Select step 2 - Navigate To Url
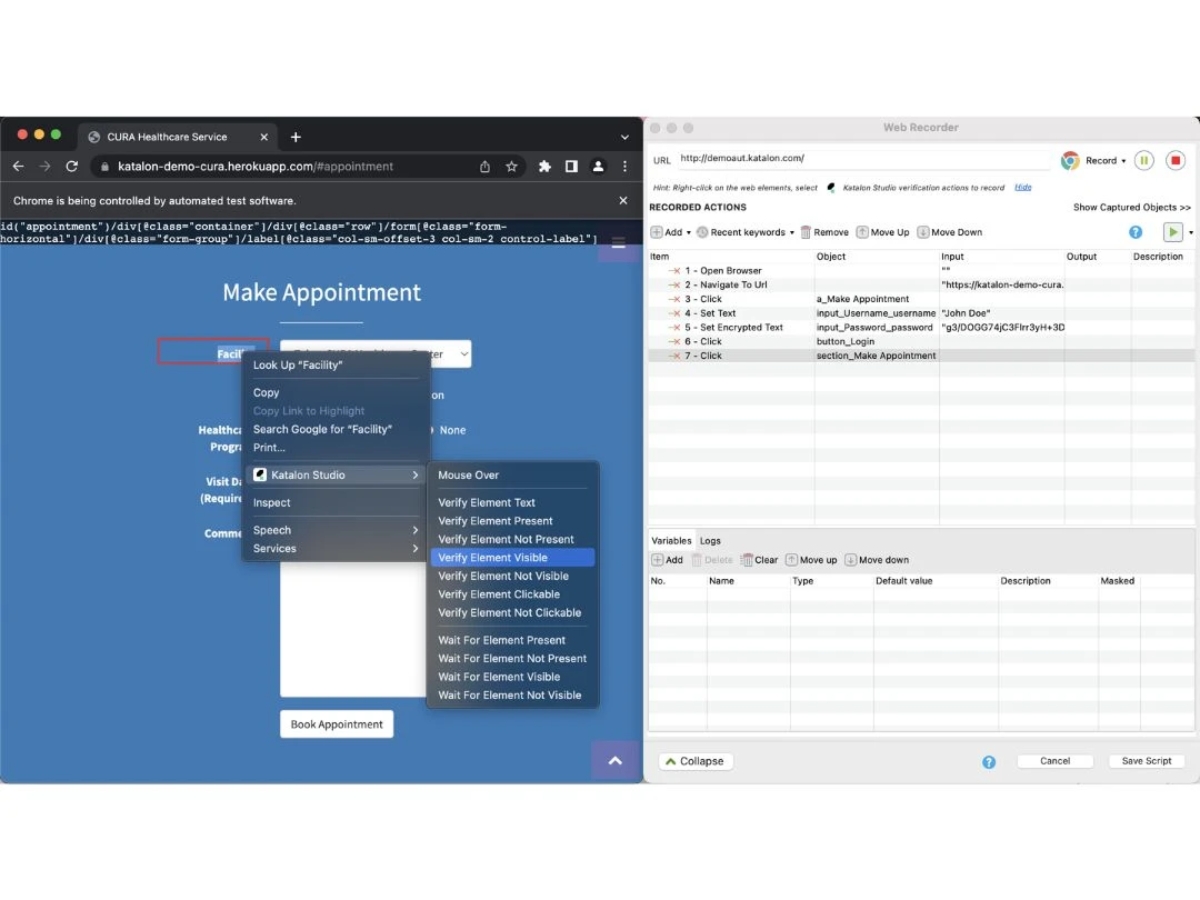Viewport: 1200px width, 900px height. click(x=921, y=284)
